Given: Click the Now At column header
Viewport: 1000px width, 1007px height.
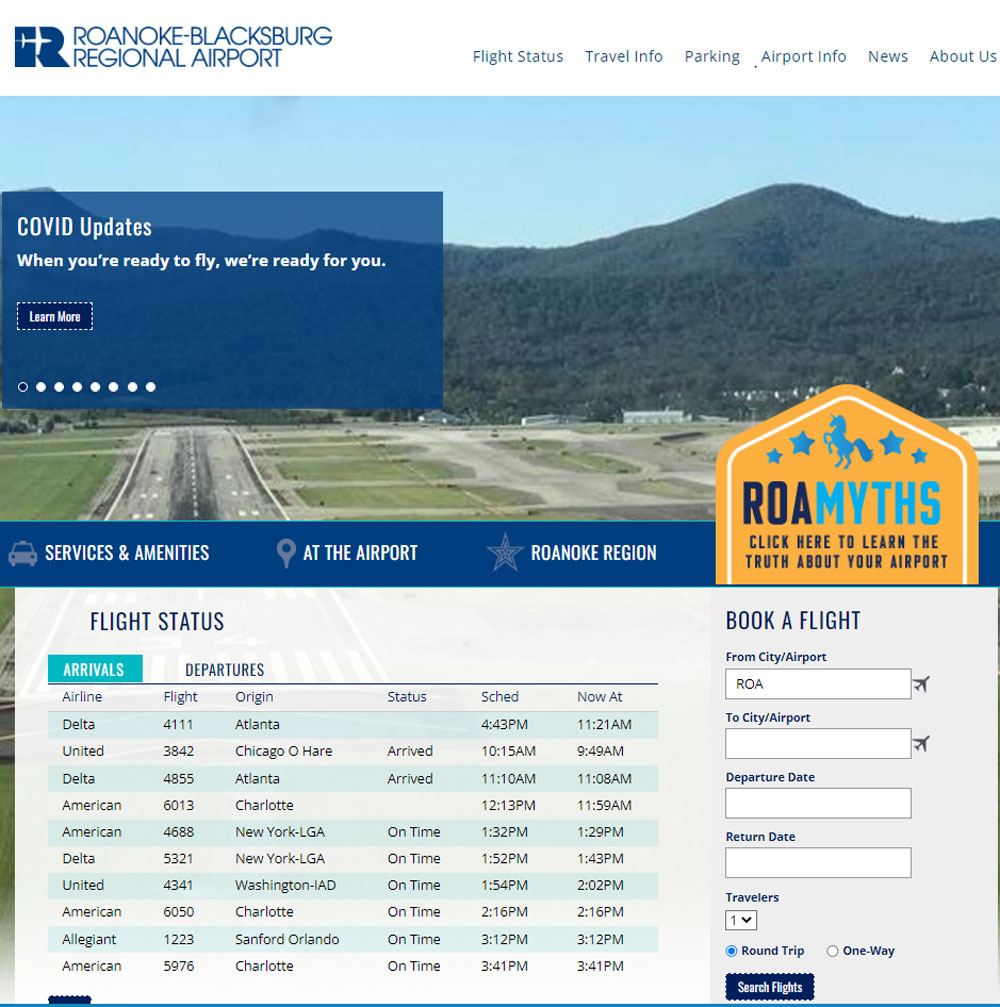Looking at the screenshot, I should pyautogui.click(x=599, y=697).
